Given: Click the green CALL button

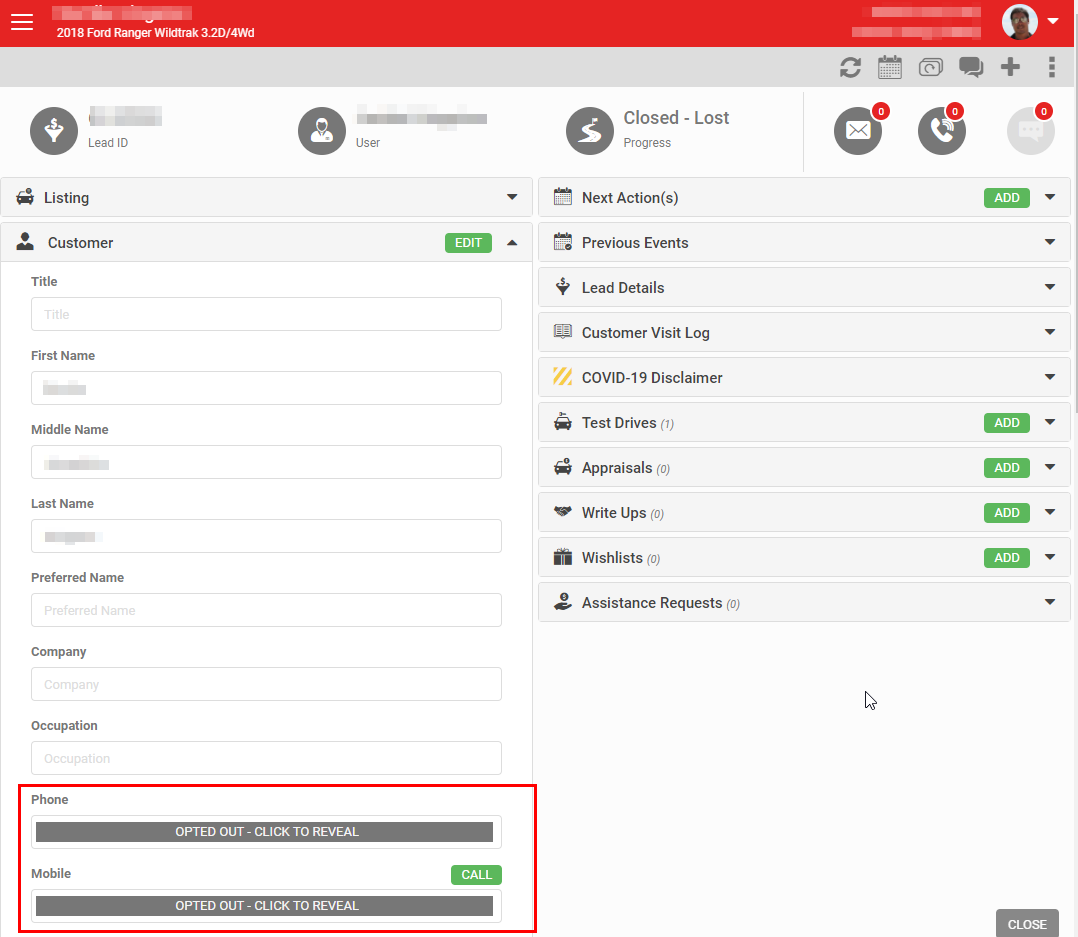Looking at the screenshot, I should pyautogui.click(x=476, y=874).
